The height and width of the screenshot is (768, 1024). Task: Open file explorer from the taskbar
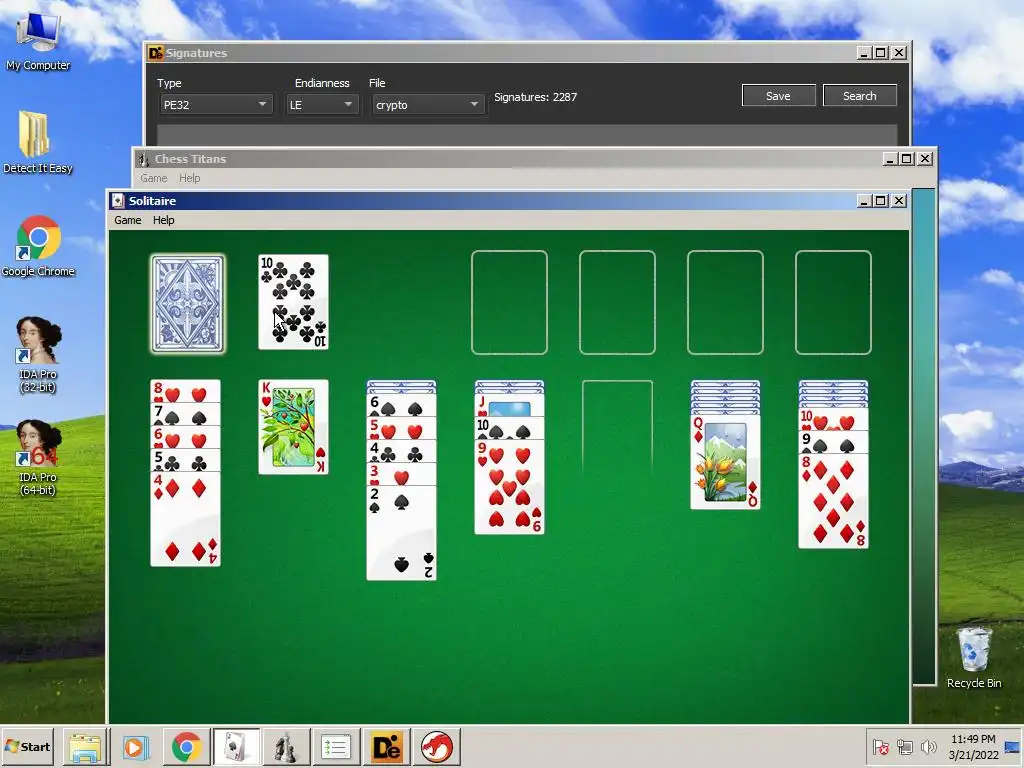click(x=86, y=747)
